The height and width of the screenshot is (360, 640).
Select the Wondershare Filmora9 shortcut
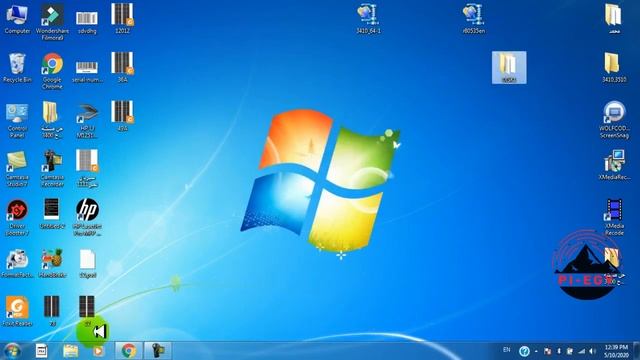coord(52,22)
